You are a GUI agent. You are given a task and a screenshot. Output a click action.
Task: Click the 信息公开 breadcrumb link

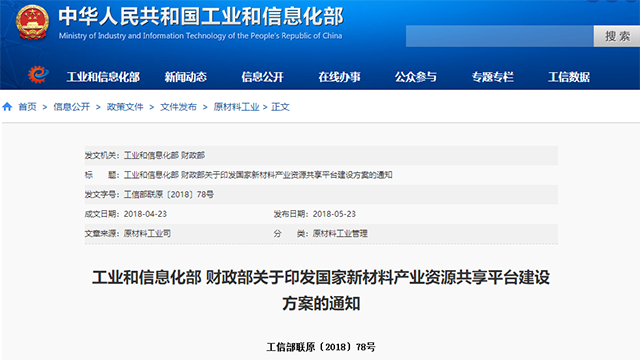pos(72,107)
